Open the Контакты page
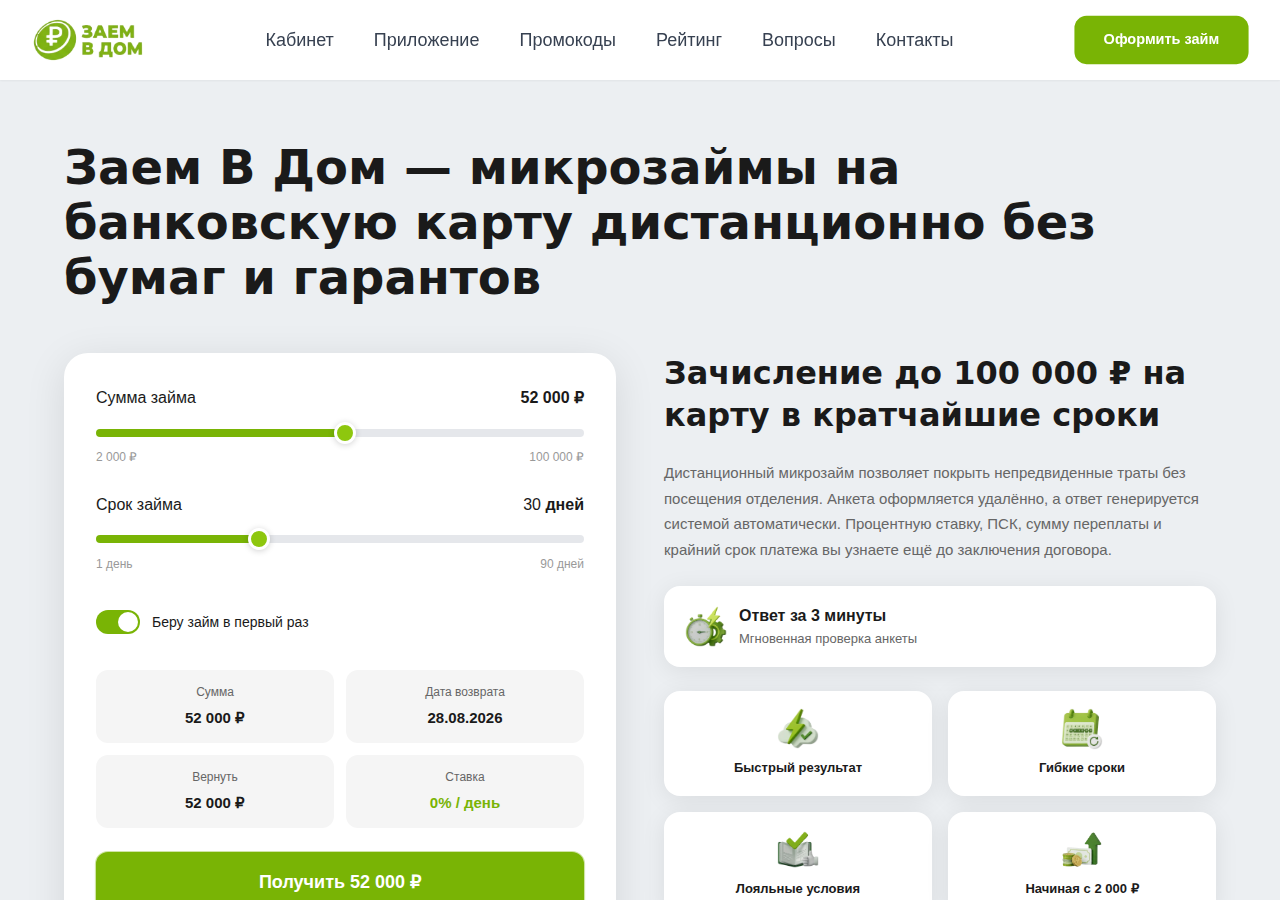This screenshot has height=900, width=1280. (x=915, y=40)
